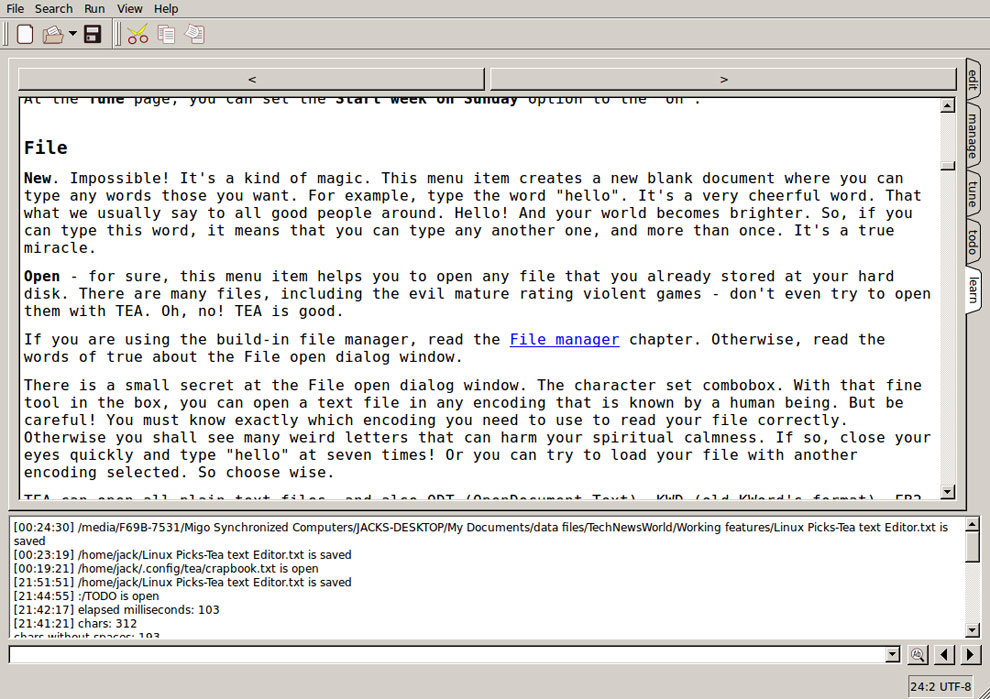Click the manual's vertical scrollbar thumb
Viewport: 990px width, 699px height.
pos(947,166)
